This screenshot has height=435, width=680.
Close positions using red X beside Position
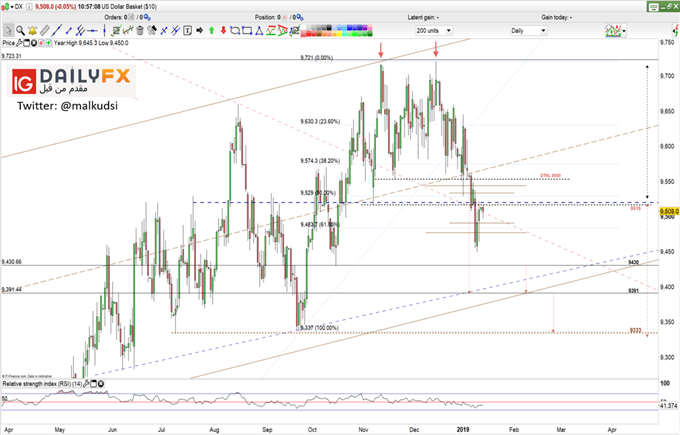pos(284,17)
